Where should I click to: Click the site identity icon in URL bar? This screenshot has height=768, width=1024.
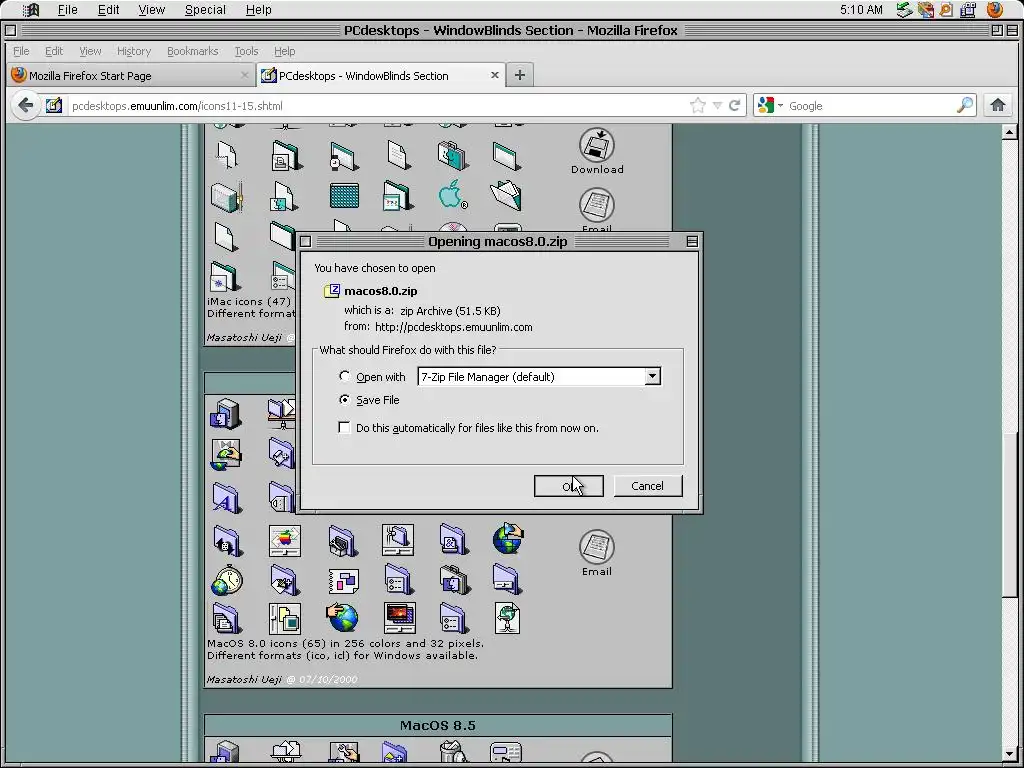(x=54, y=105)
